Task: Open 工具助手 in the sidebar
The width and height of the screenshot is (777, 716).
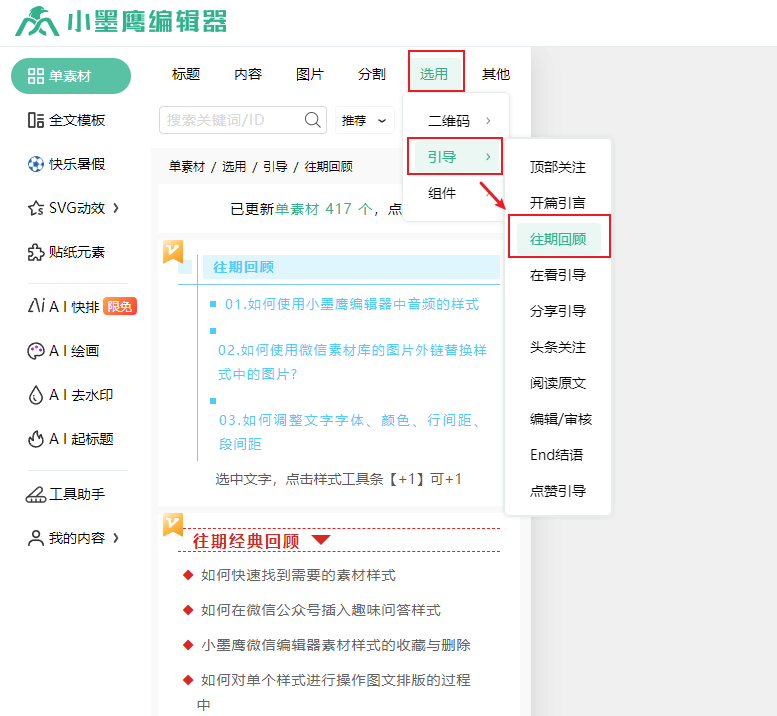Action: (65, 494)
